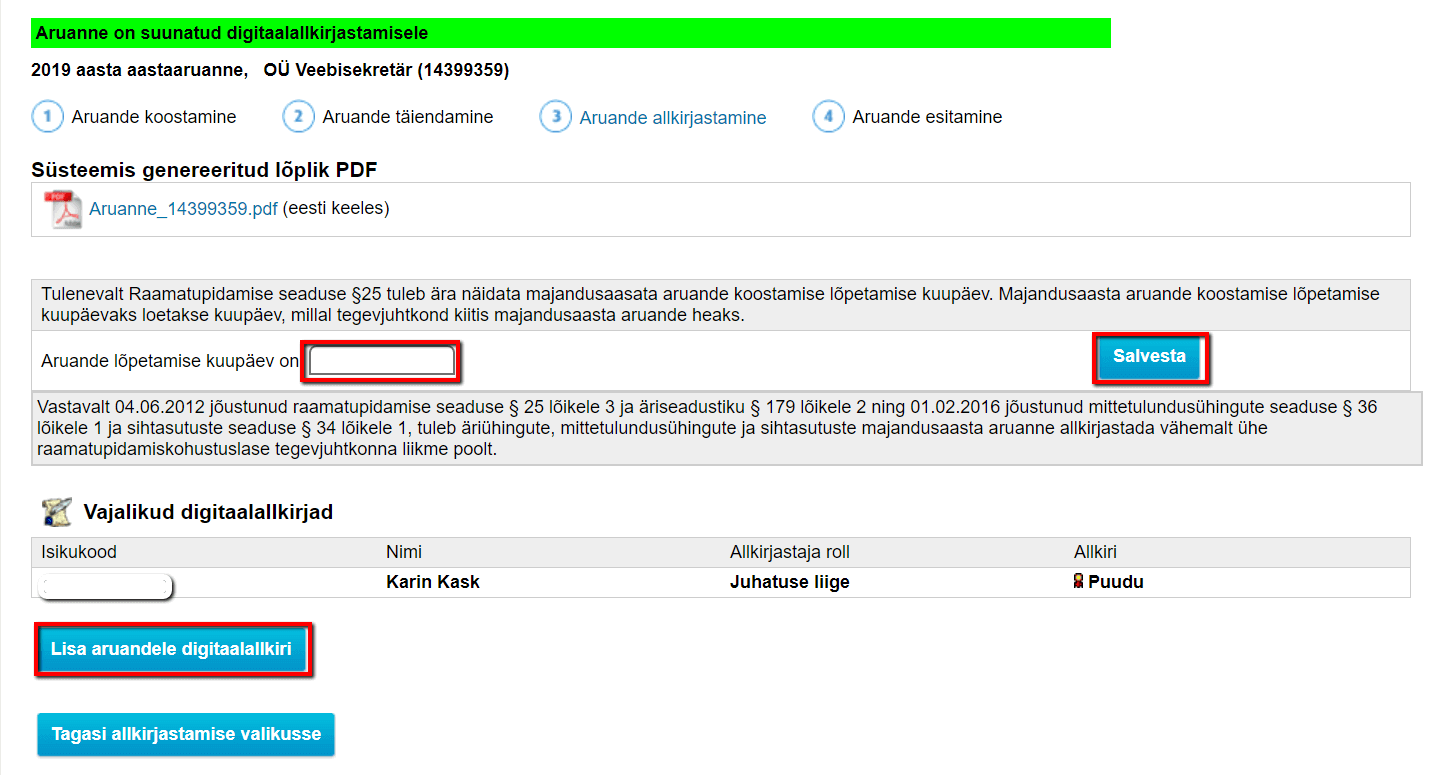Click the Vajalikud digitaalallkirjad heading

[x=208, y=512]
